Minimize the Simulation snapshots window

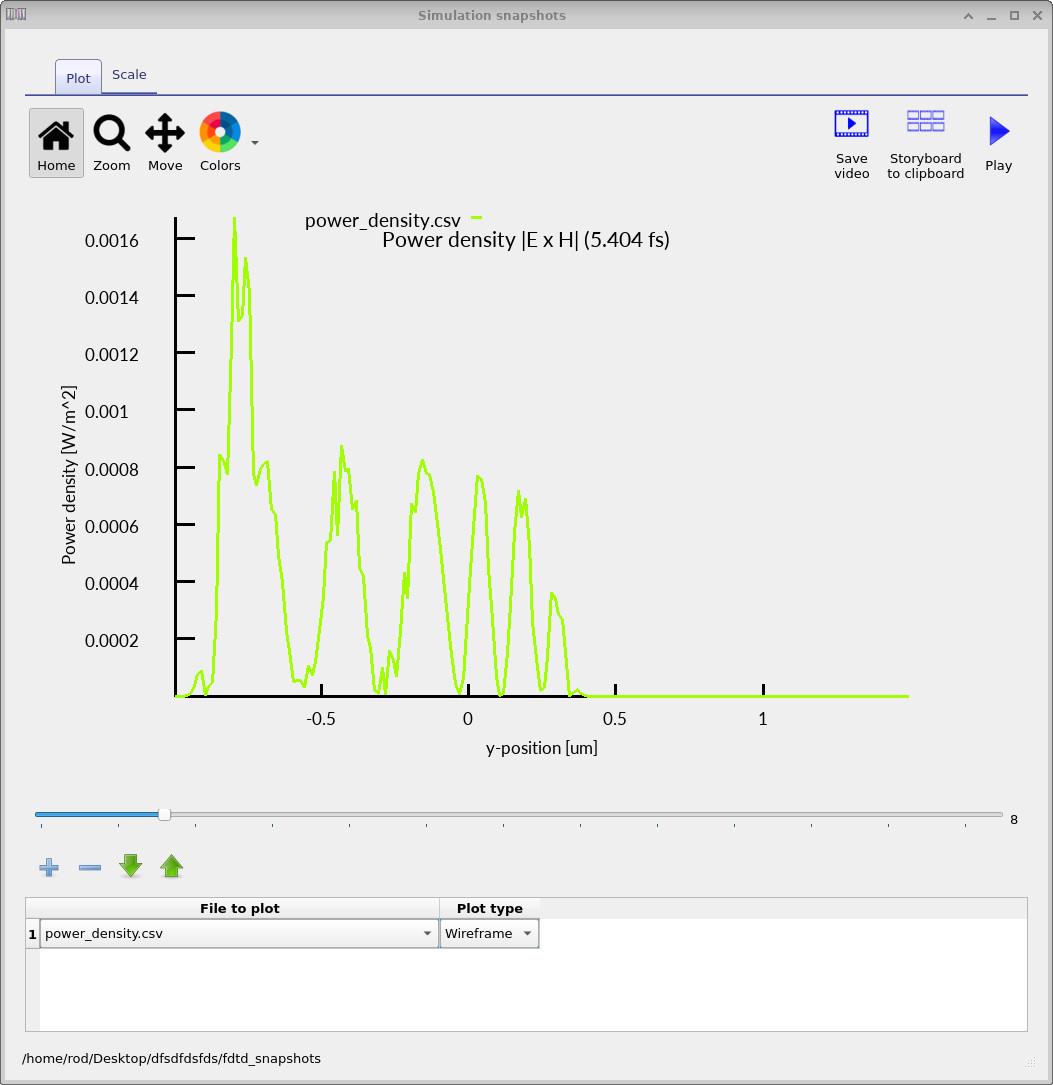pyautogui.click(x=991, y=16)
